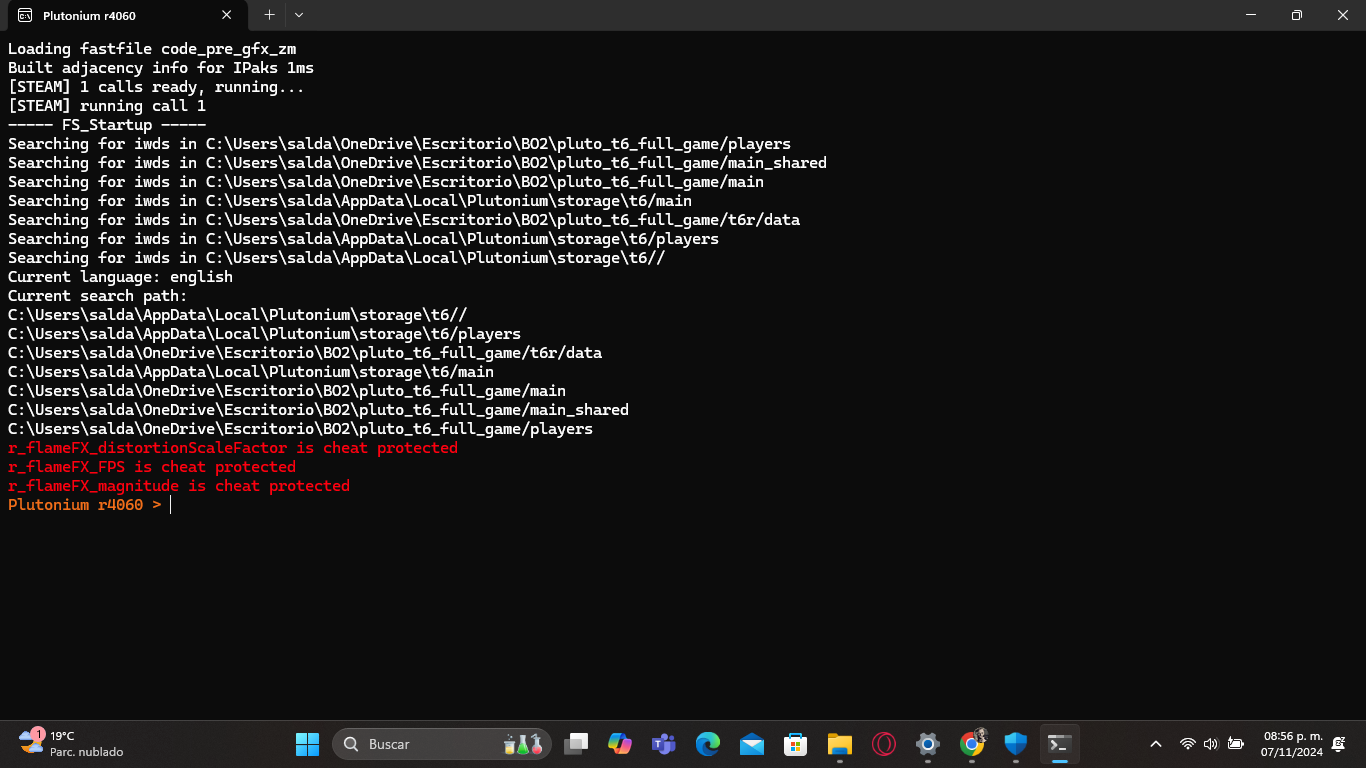The height and width of the screenshot is (768, 1366).
Task: Click the 'Current language: english' line
Action: click(x=120, y=277)
